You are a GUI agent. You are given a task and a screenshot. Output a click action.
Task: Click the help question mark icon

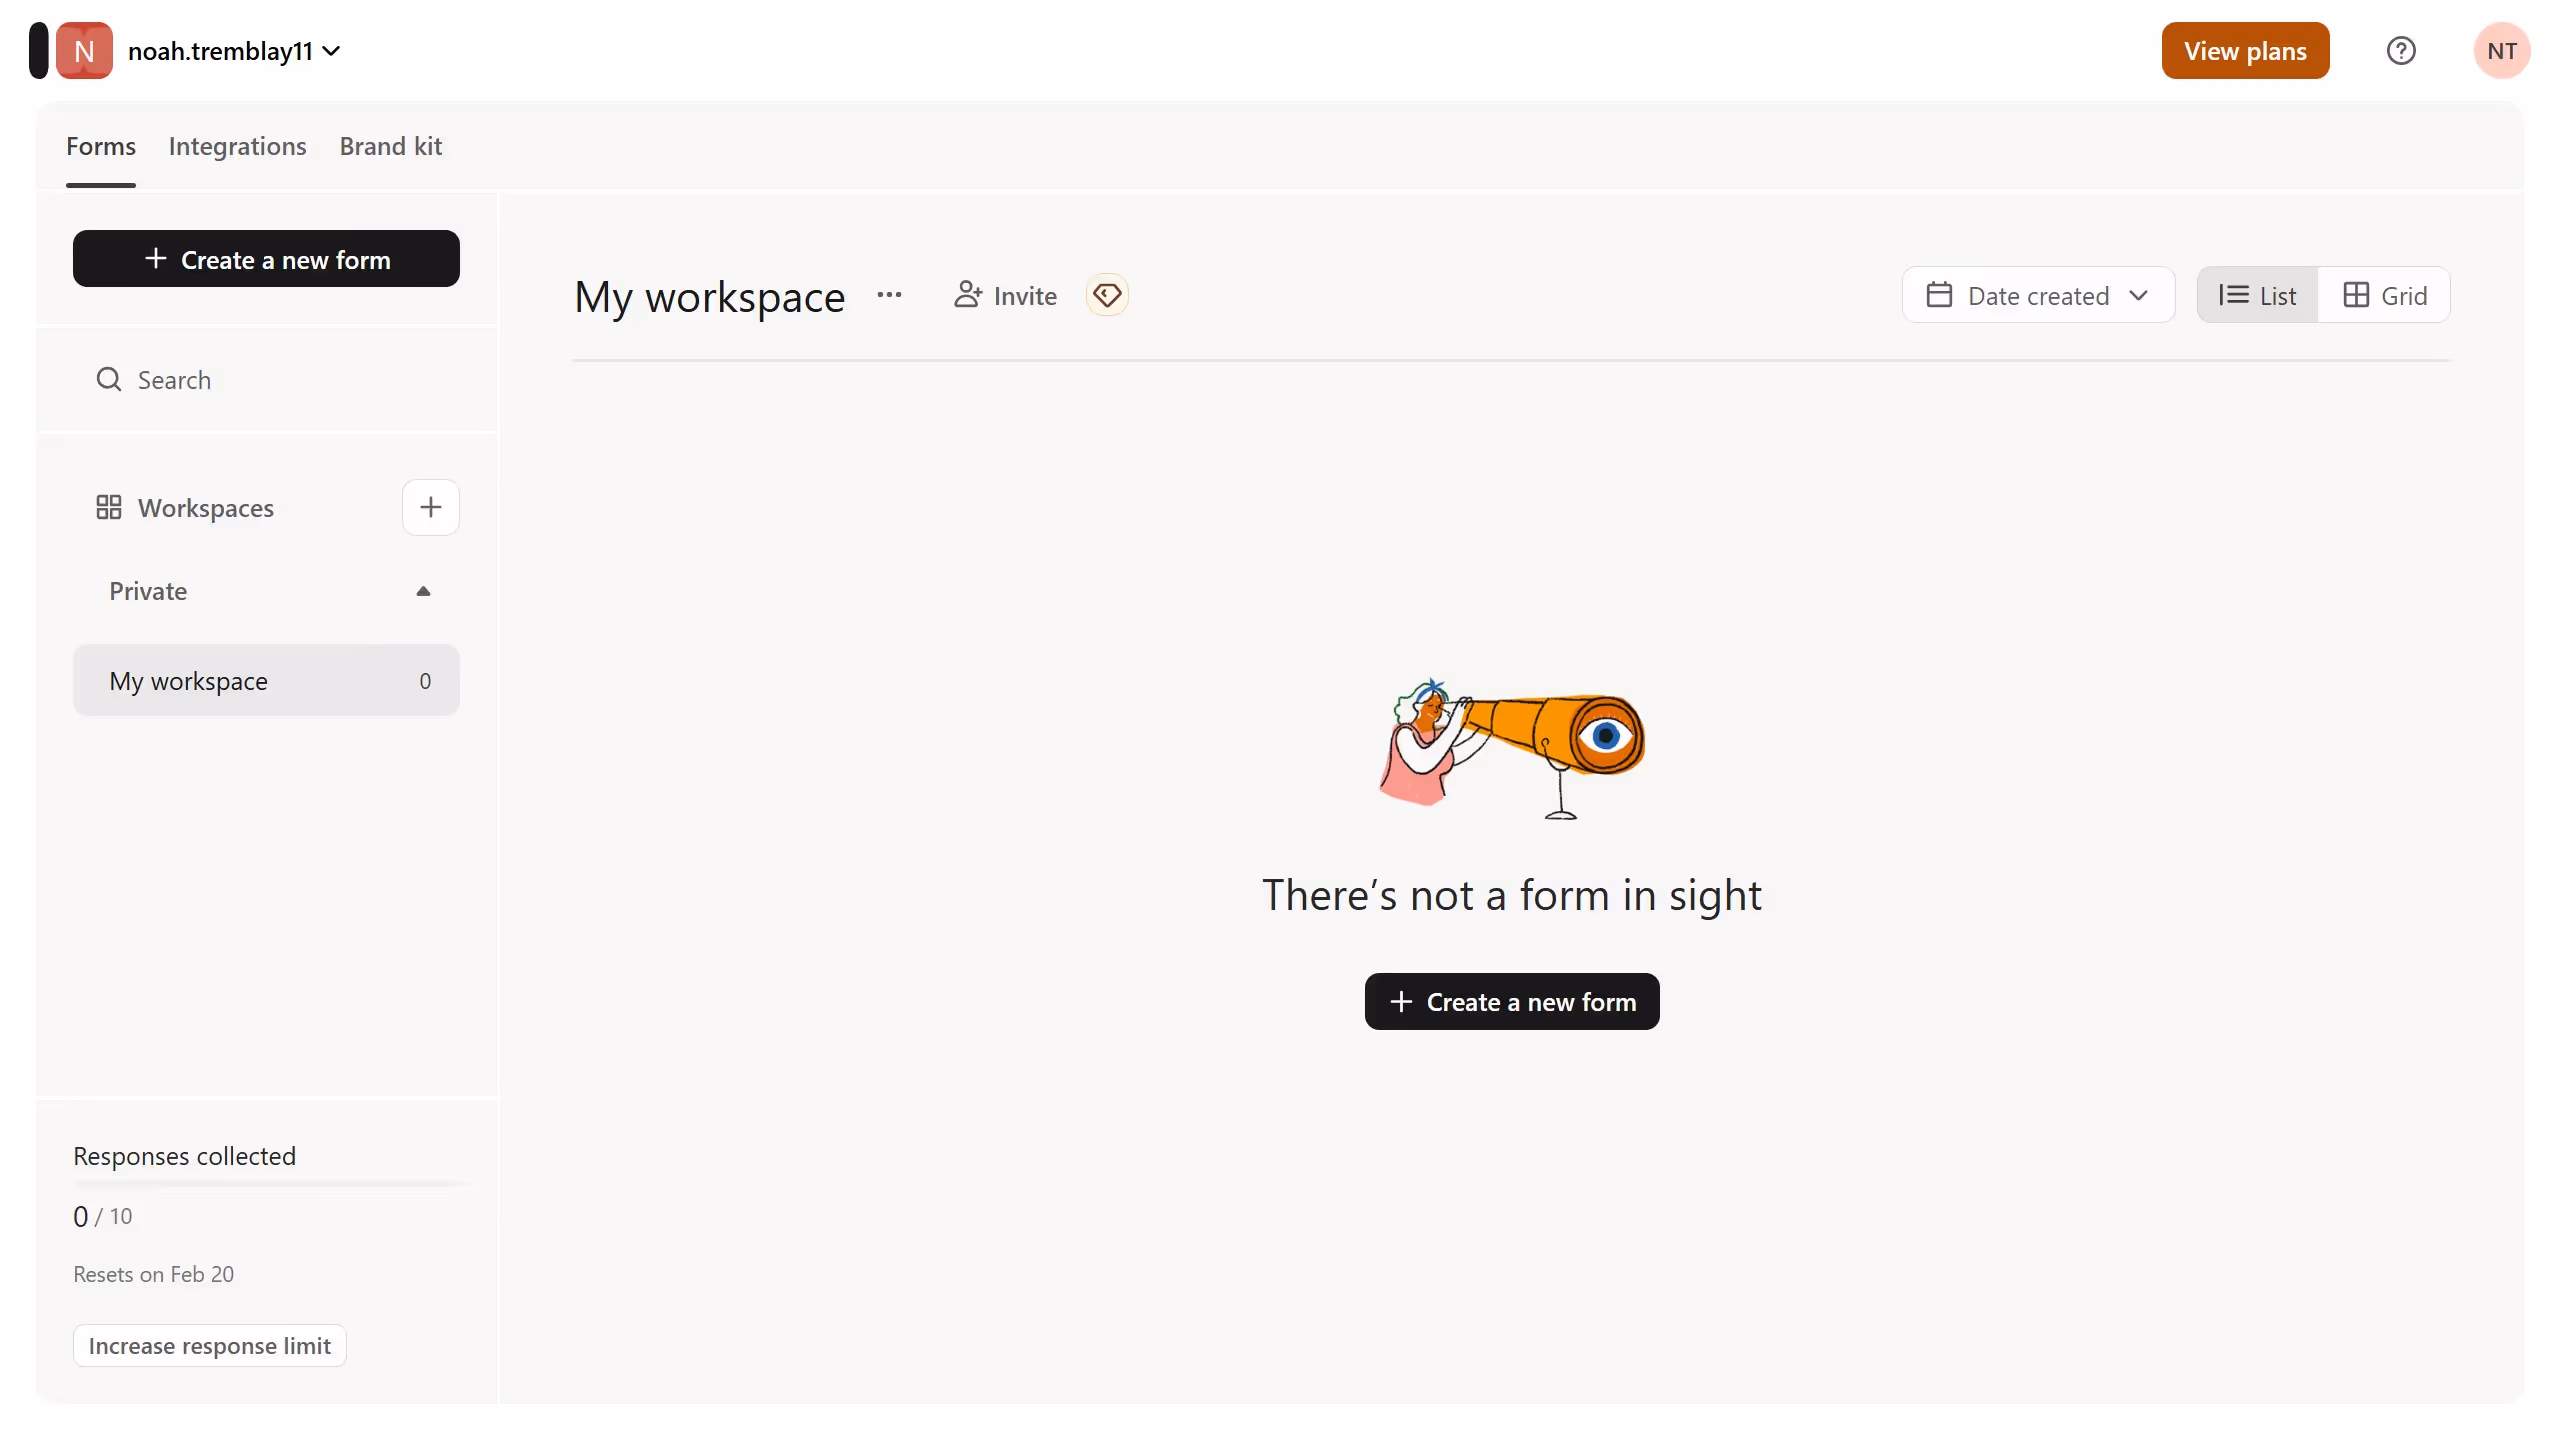point(2400,51)
